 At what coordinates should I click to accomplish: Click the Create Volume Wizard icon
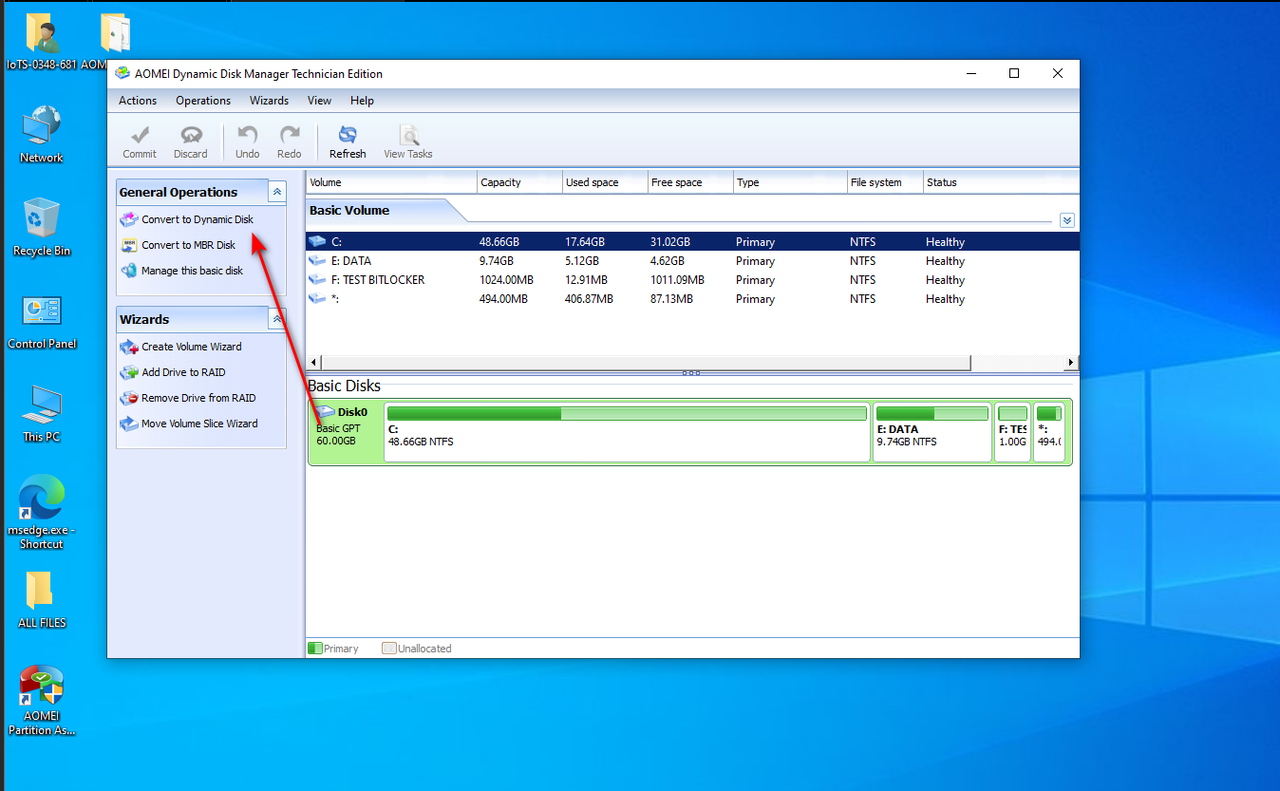point(128,347)
